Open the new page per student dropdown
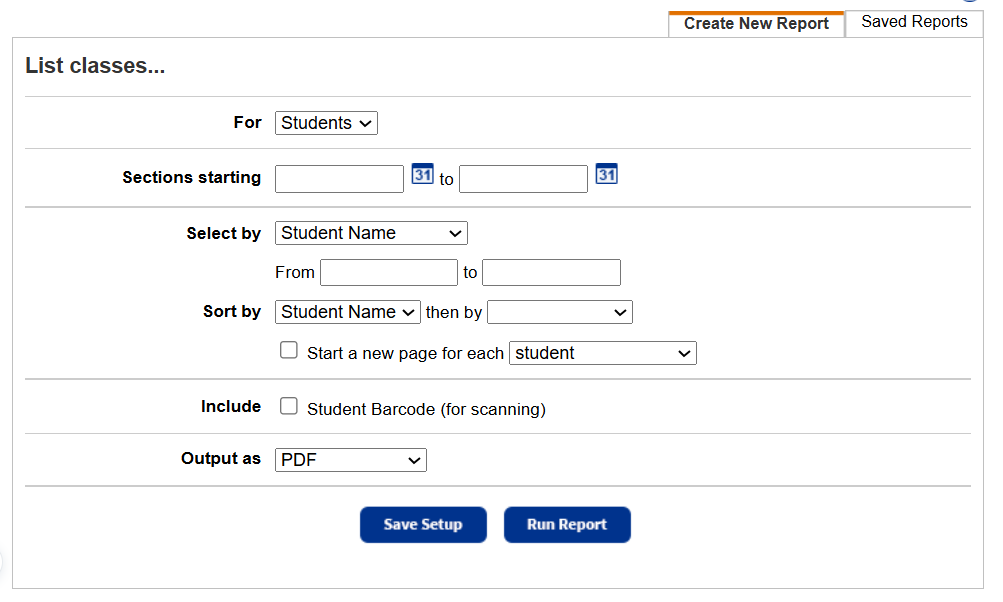1003x602 pixels. pyautogui.click(x=602, y=352)
